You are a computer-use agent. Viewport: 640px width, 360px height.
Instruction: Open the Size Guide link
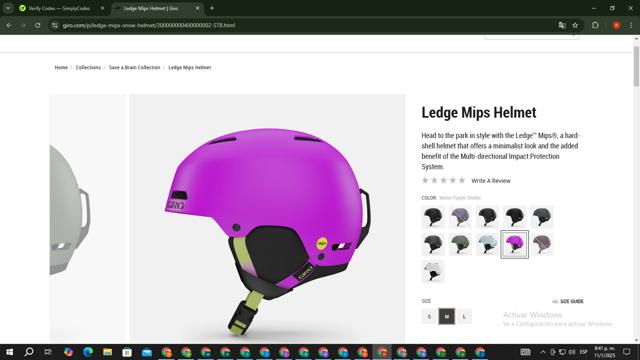point(568,301)
